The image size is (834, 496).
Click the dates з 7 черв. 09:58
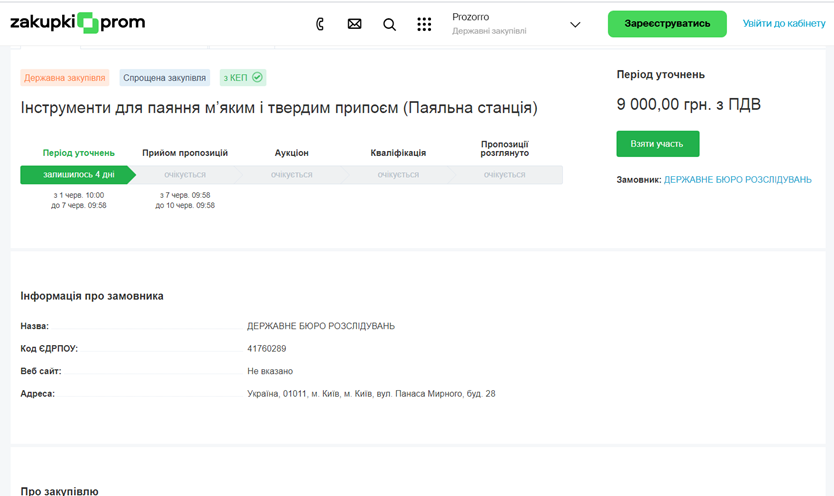pos(185,195)
